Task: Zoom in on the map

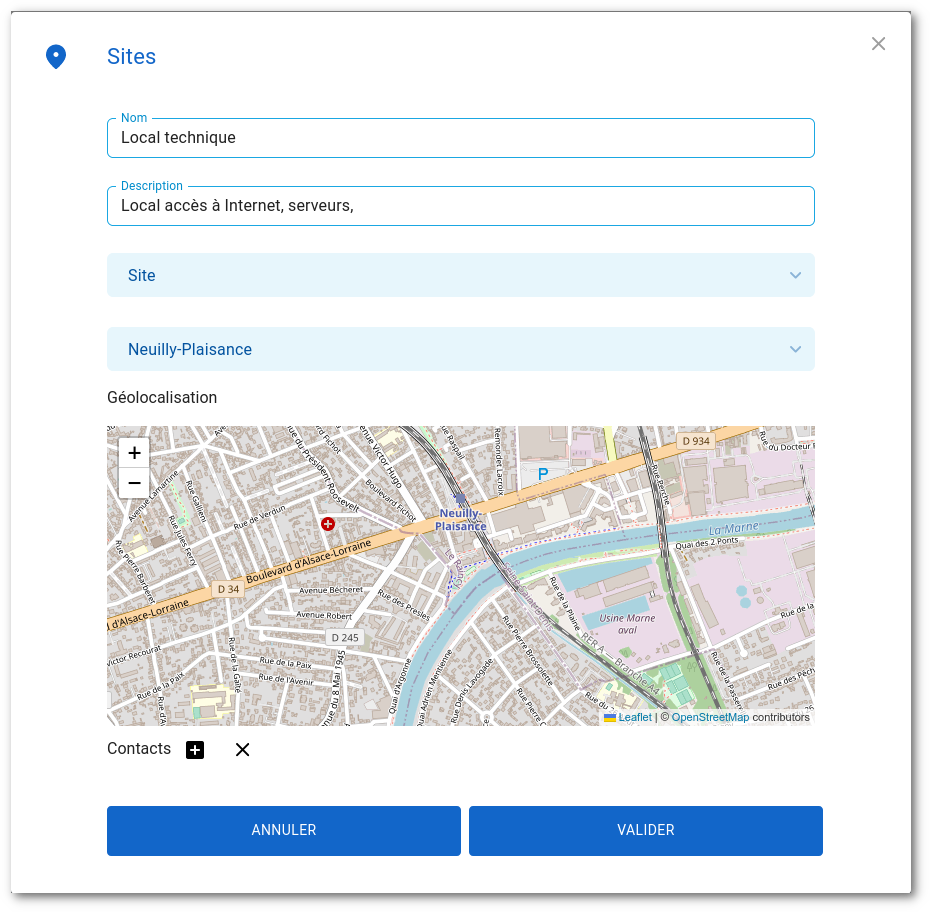Action: point(134,453)
